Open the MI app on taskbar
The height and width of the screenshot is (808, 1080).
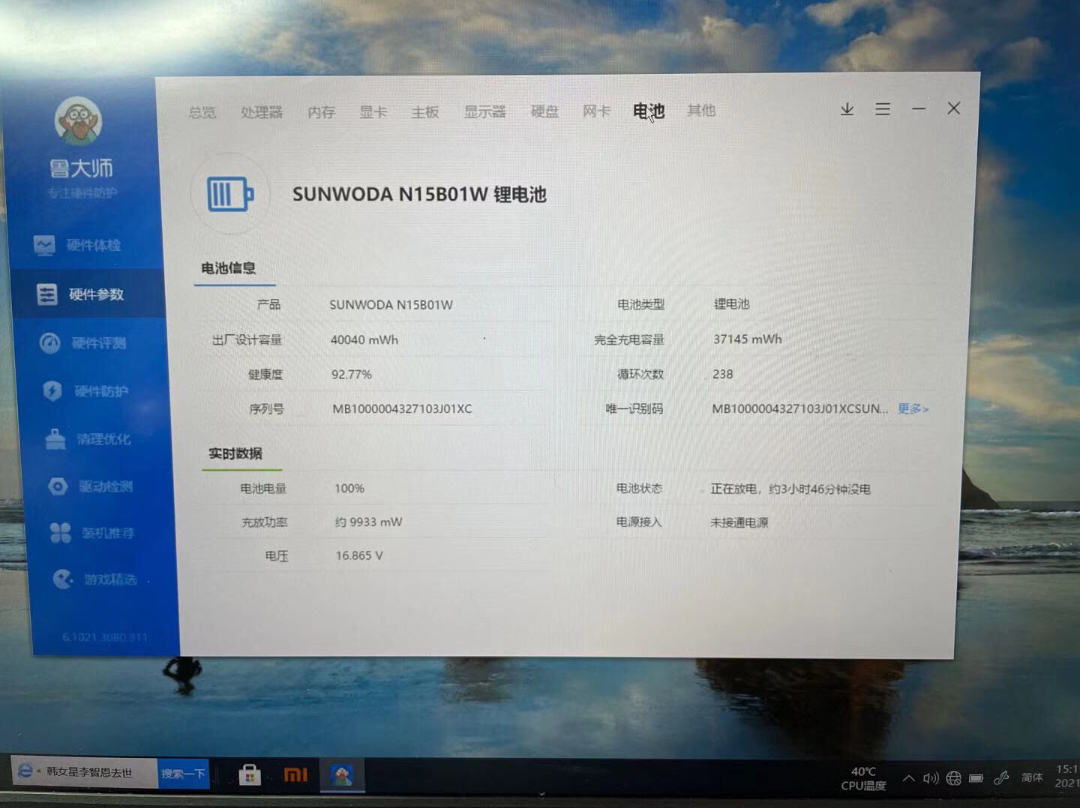pos(295,775)
